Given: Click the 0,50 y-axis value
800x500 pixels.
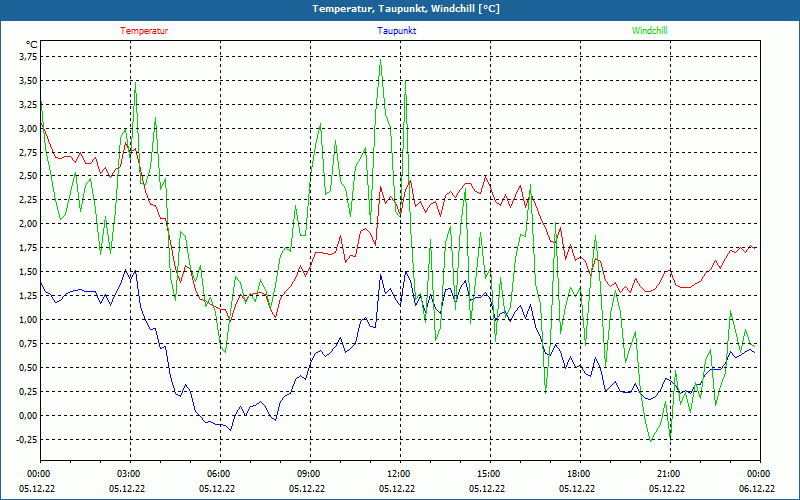Looking at the screenshot, I should pos(29,368).
